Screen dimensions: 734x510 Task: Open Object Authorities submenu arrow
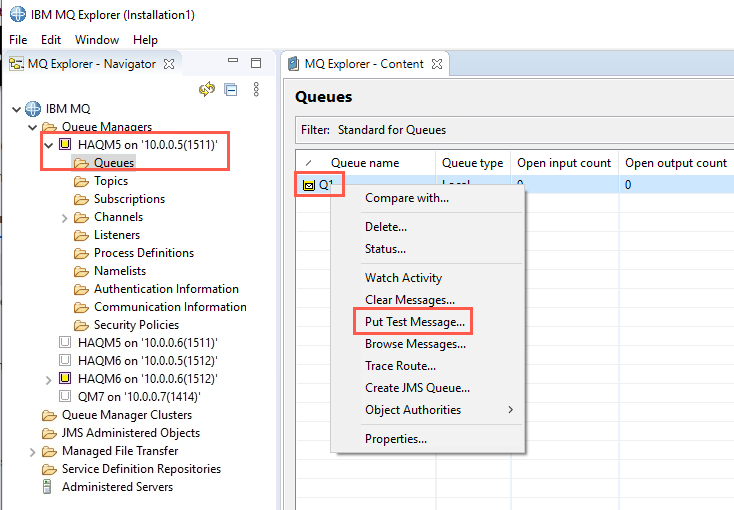point(510,410)
